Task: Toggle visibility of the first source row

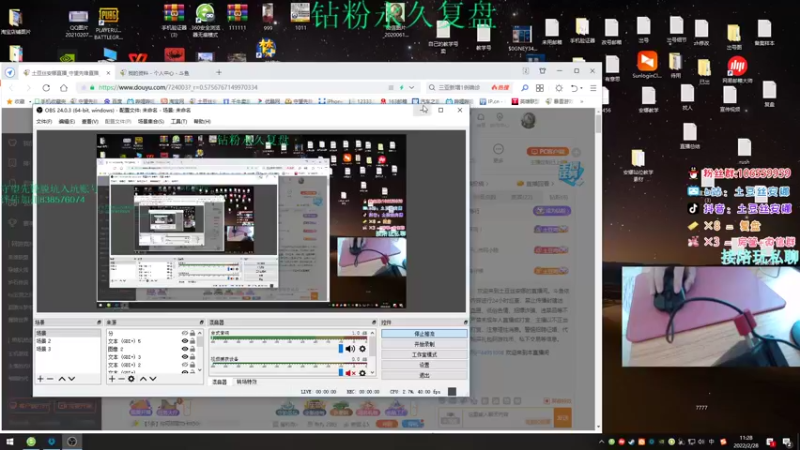Action: pyautogui.click(x=185, y=333)
